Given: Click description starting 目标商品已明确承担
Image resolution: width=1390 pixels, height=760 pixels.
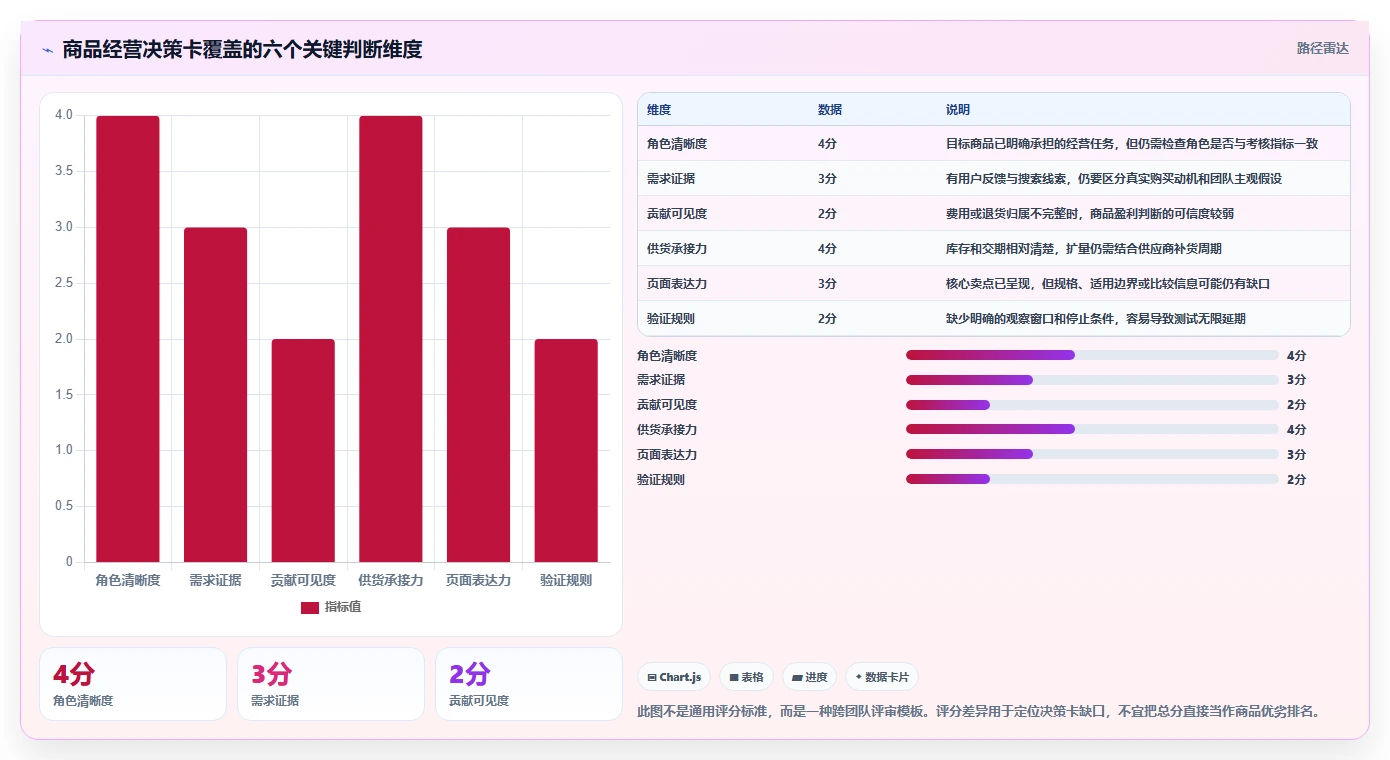Looking at the screenshot, I should coord(1132,144).
